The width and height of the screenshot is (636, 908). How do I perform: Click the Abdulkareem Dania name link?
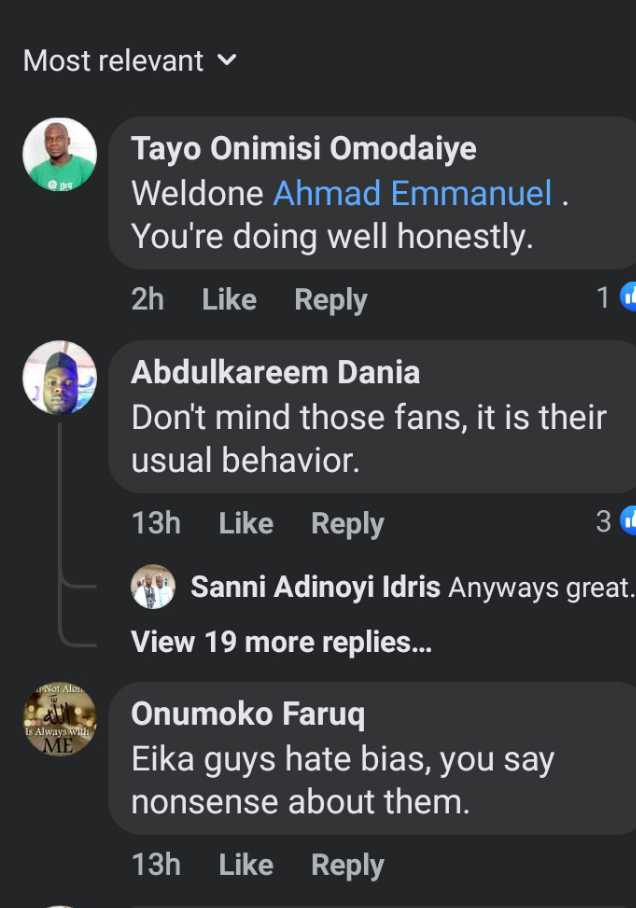click(x=276, y=372)
